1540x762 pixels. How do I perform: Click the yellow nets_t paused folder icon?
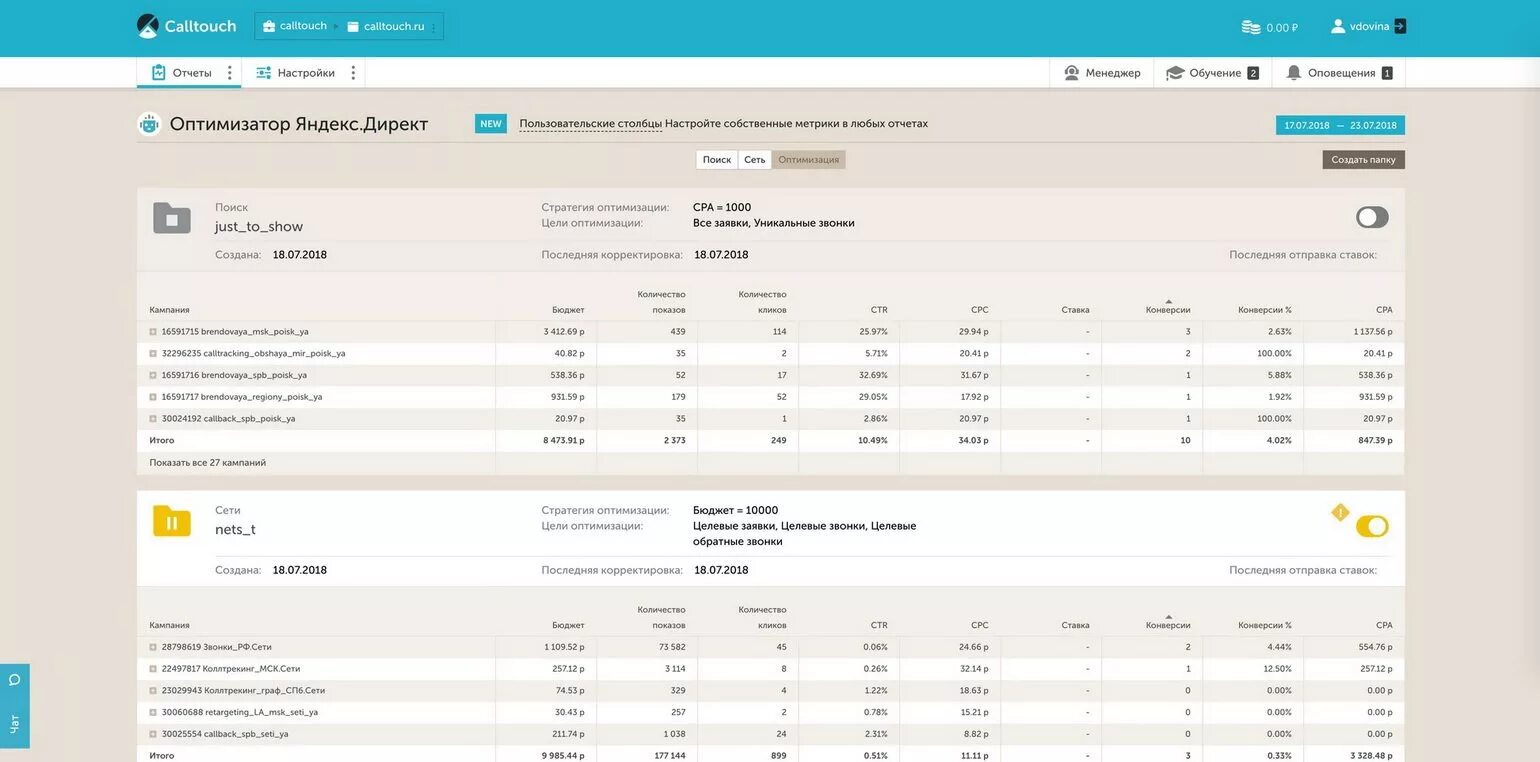point(172,521)
